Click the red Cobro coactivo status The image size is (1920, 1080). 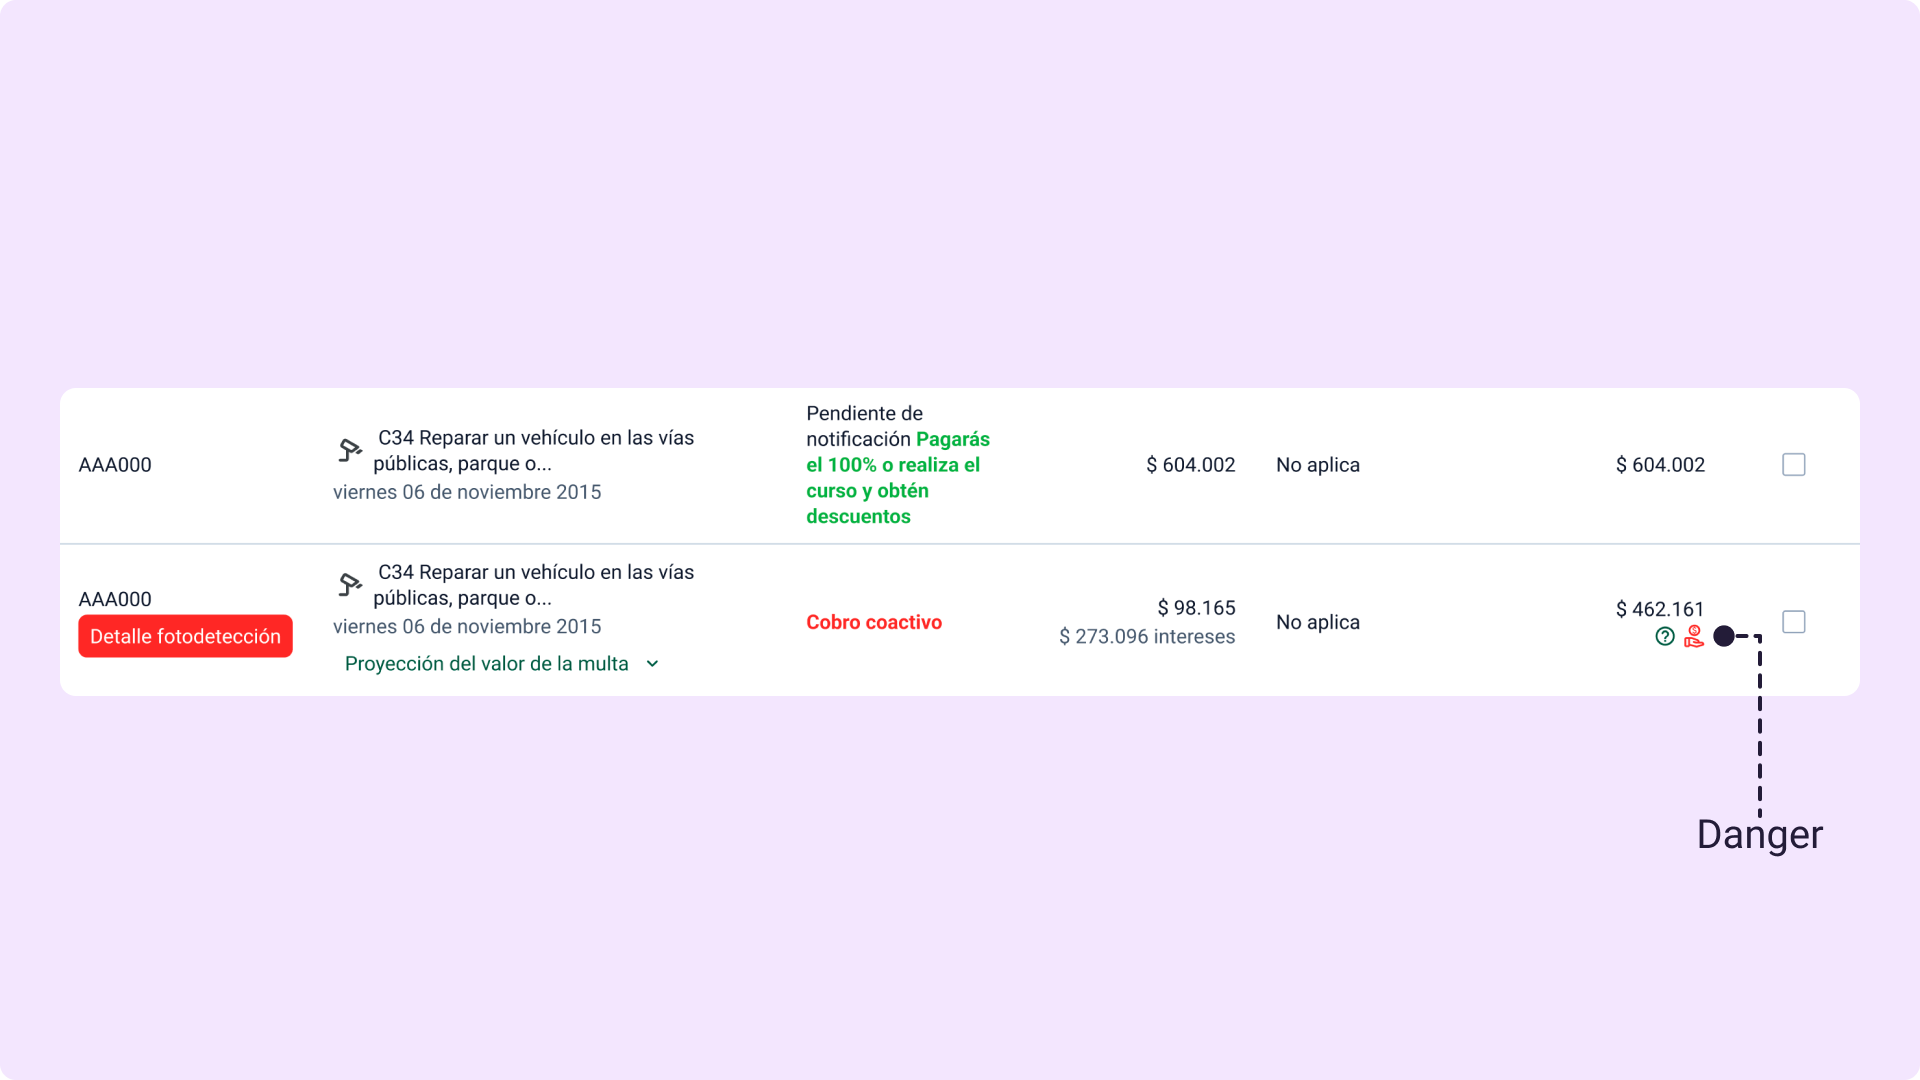874,622
